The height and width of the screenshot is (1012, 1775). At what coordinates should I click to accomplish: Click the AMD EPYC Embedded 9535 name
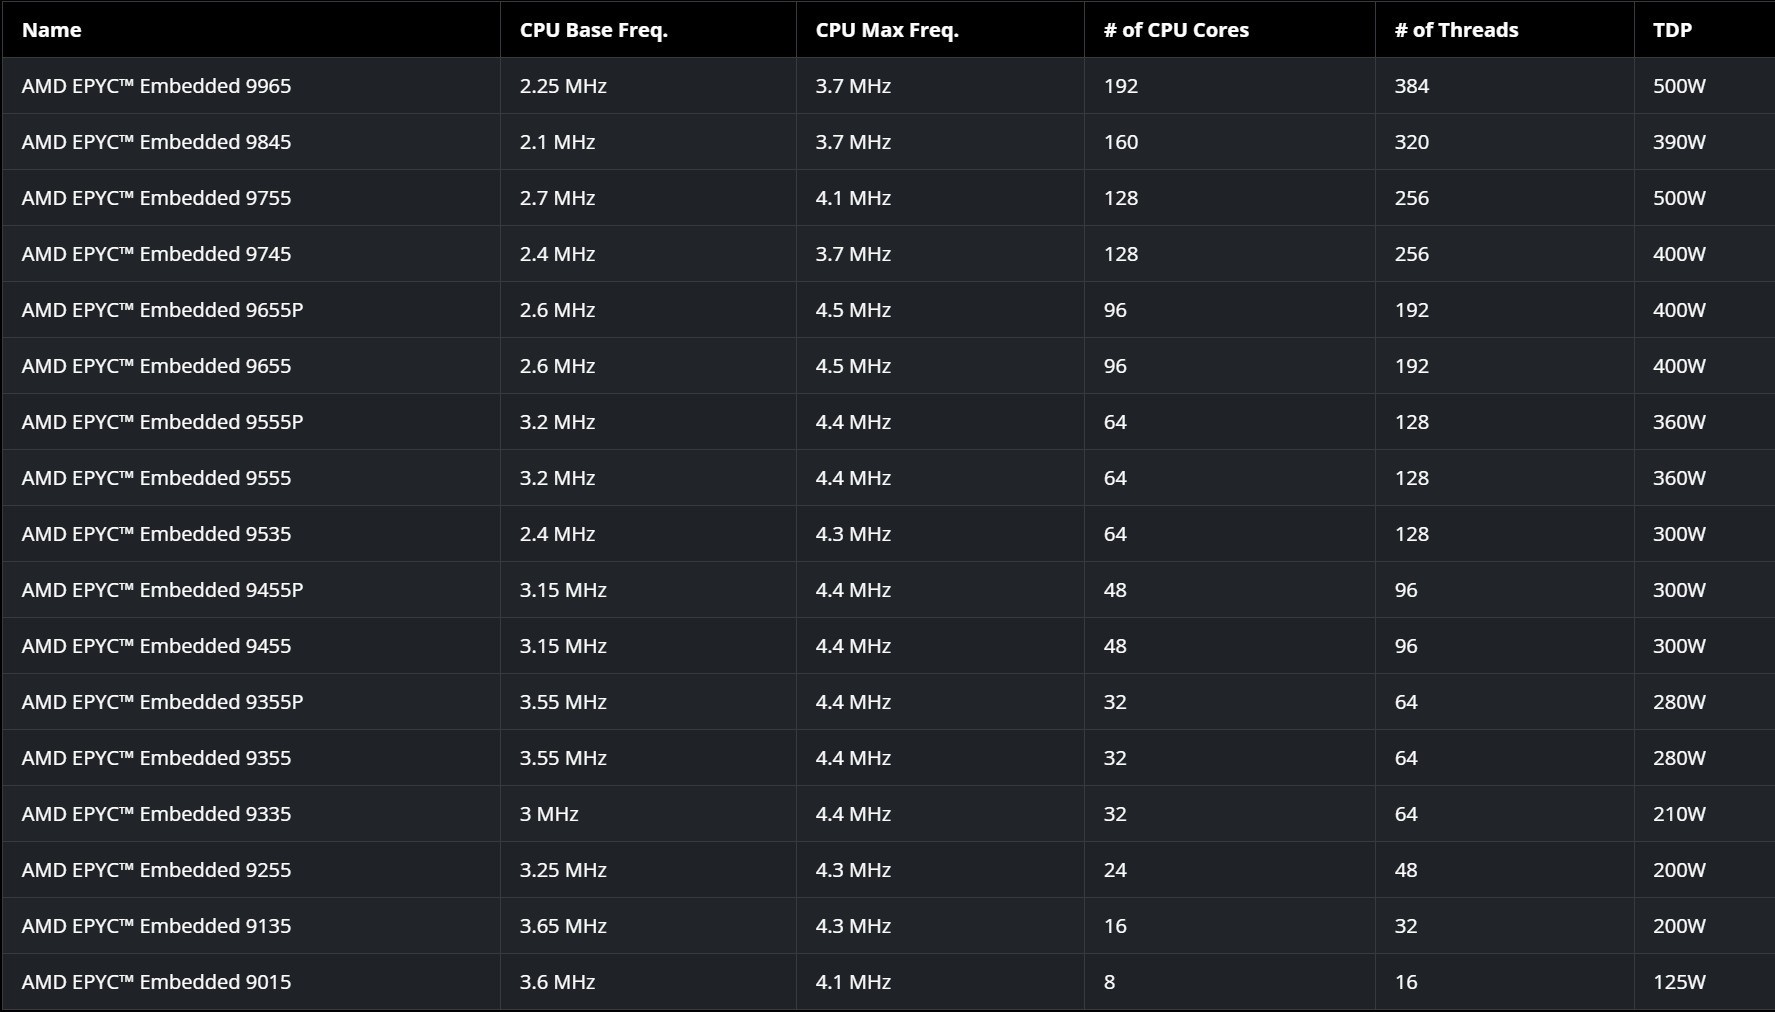click(x=156, y=534)
